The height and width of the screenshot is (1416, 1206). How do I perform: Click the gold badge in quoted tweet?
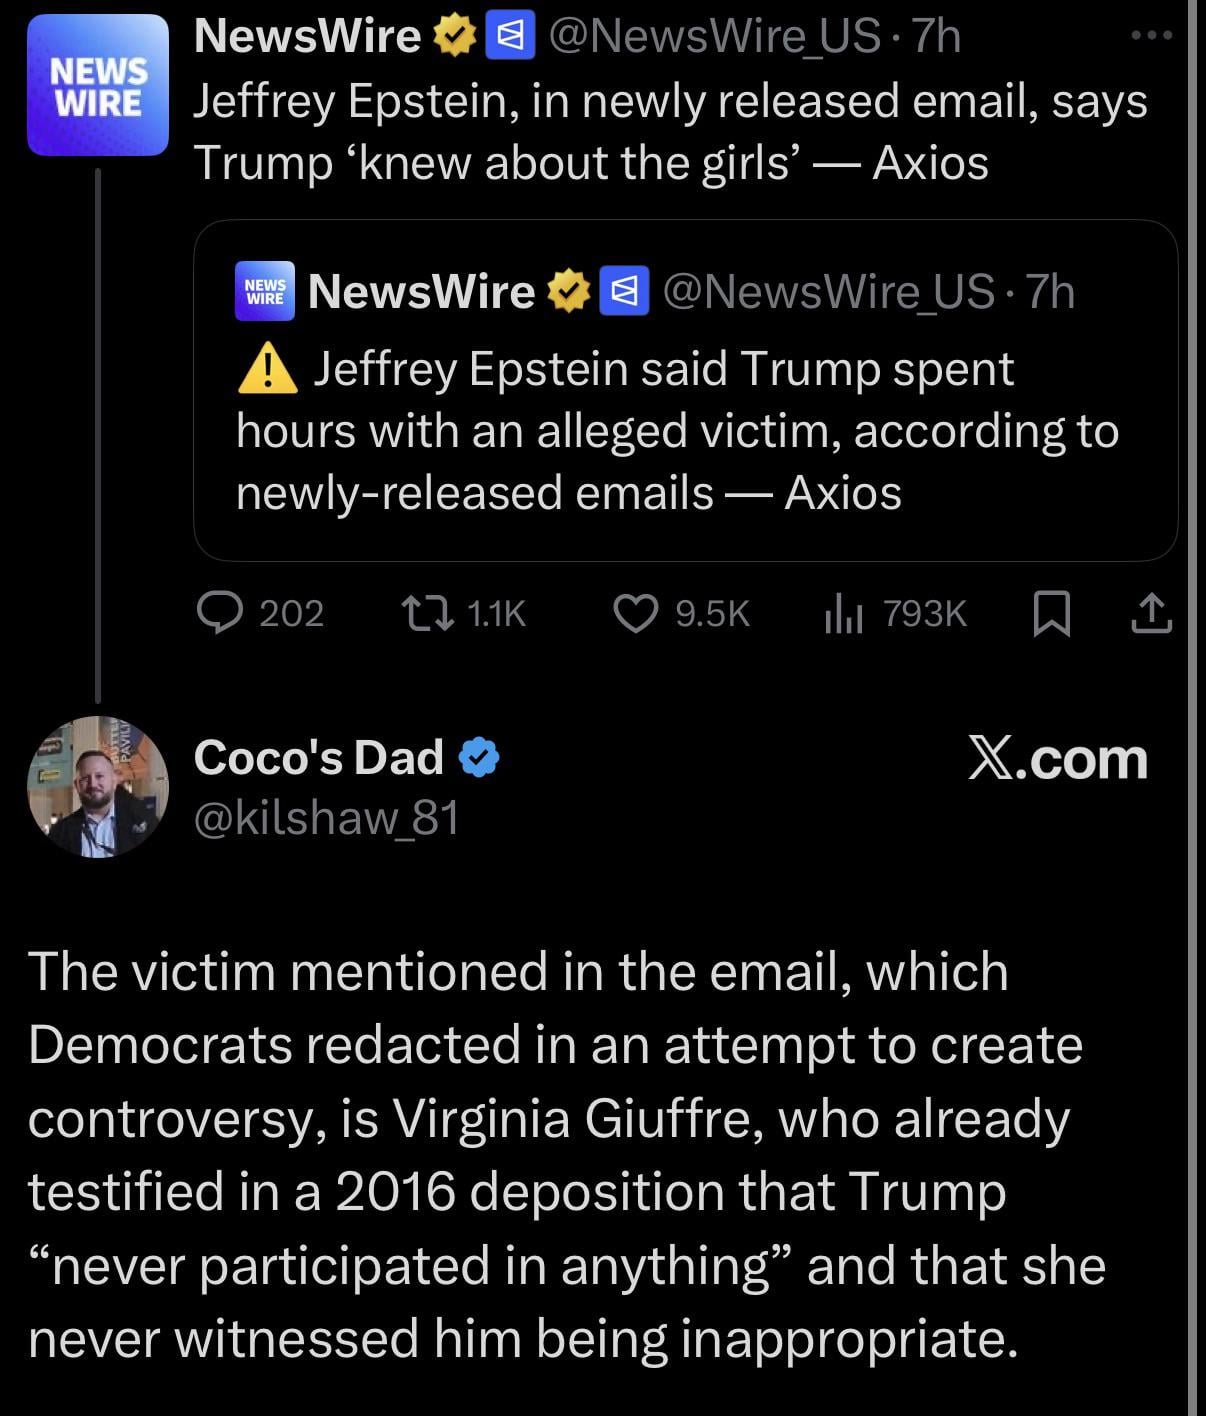click(x=568, y=291)
